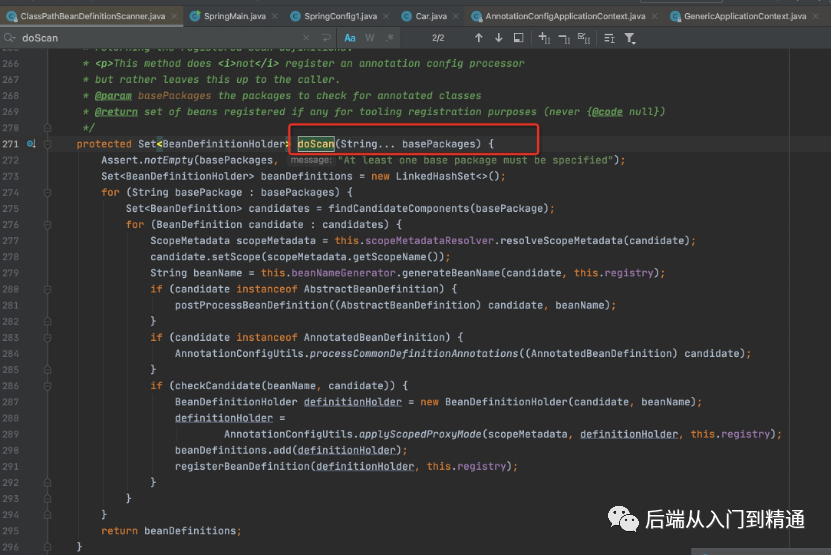This screenshot has width=832, height=556.
Task: Switch to SpringMain.java tab
Action: tap(235, 16)
